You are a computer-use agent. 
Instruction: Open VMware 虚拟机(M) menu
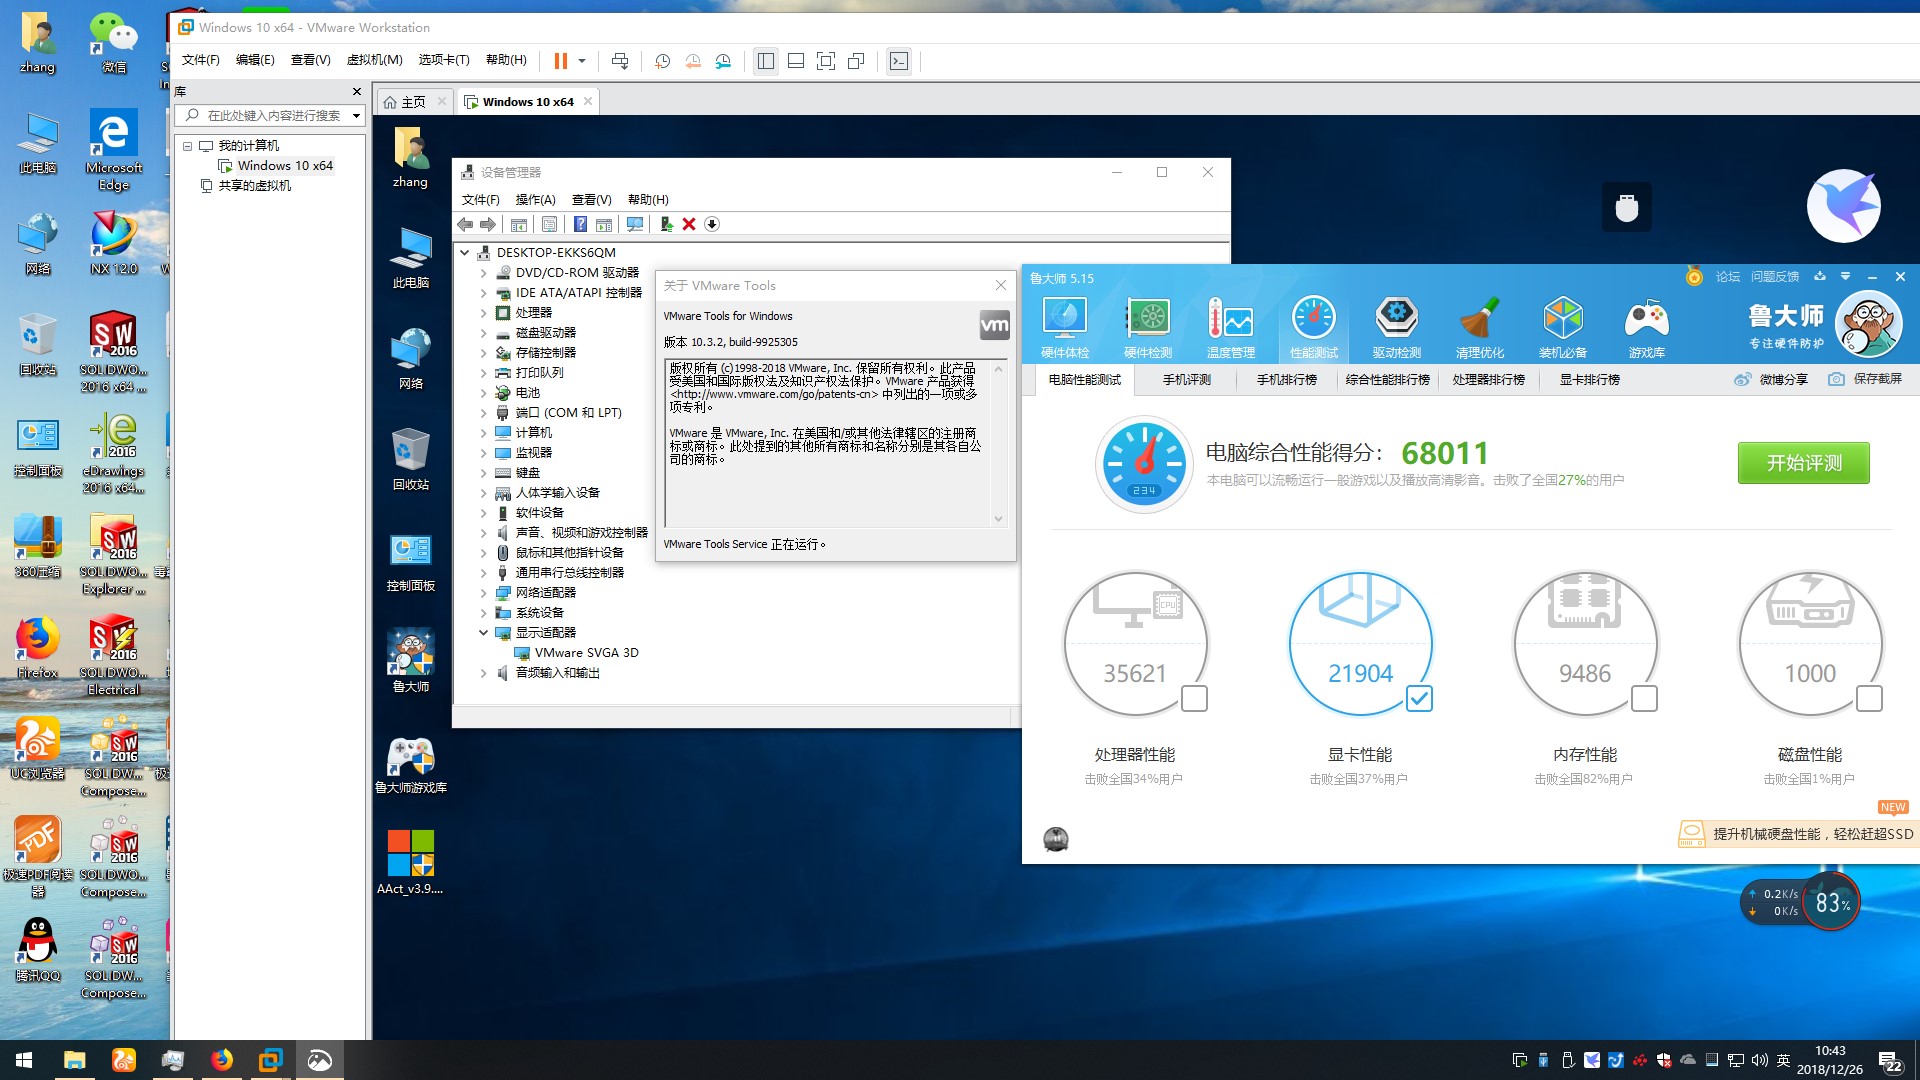point(374,60)
